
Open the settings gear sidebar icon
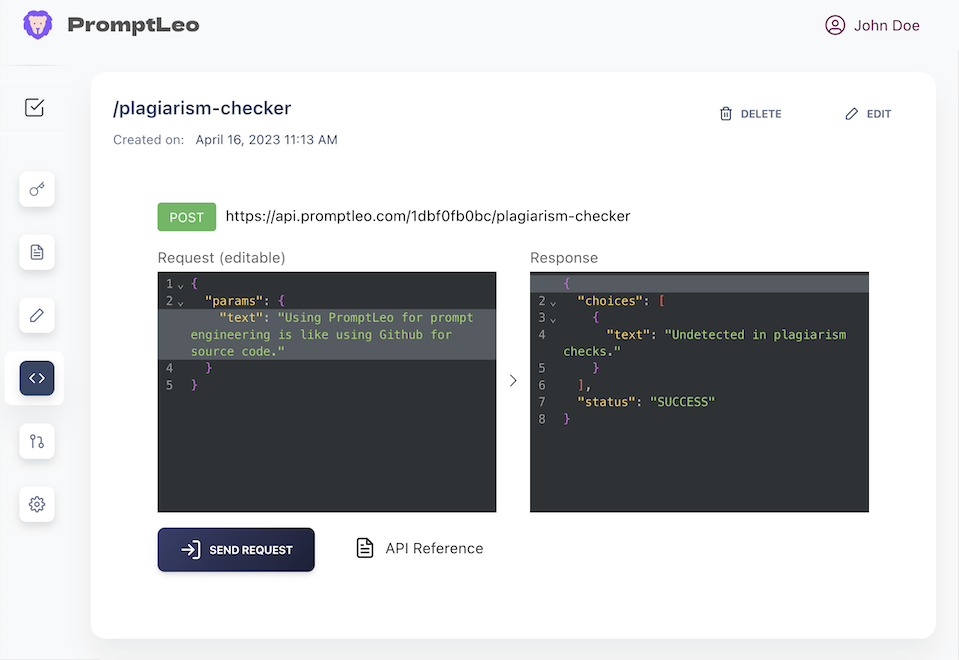(x=37, y=504)
